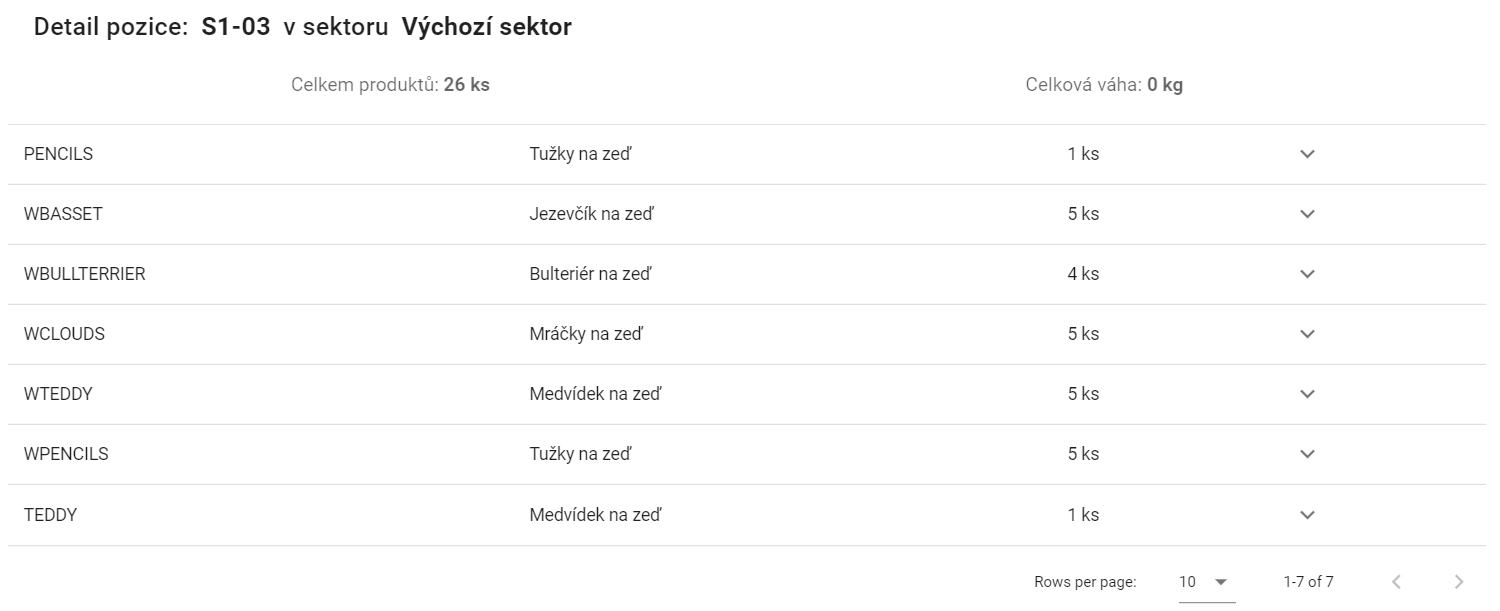
Task: Click Bulteriér na zeď product name
Action: (590, 274)
